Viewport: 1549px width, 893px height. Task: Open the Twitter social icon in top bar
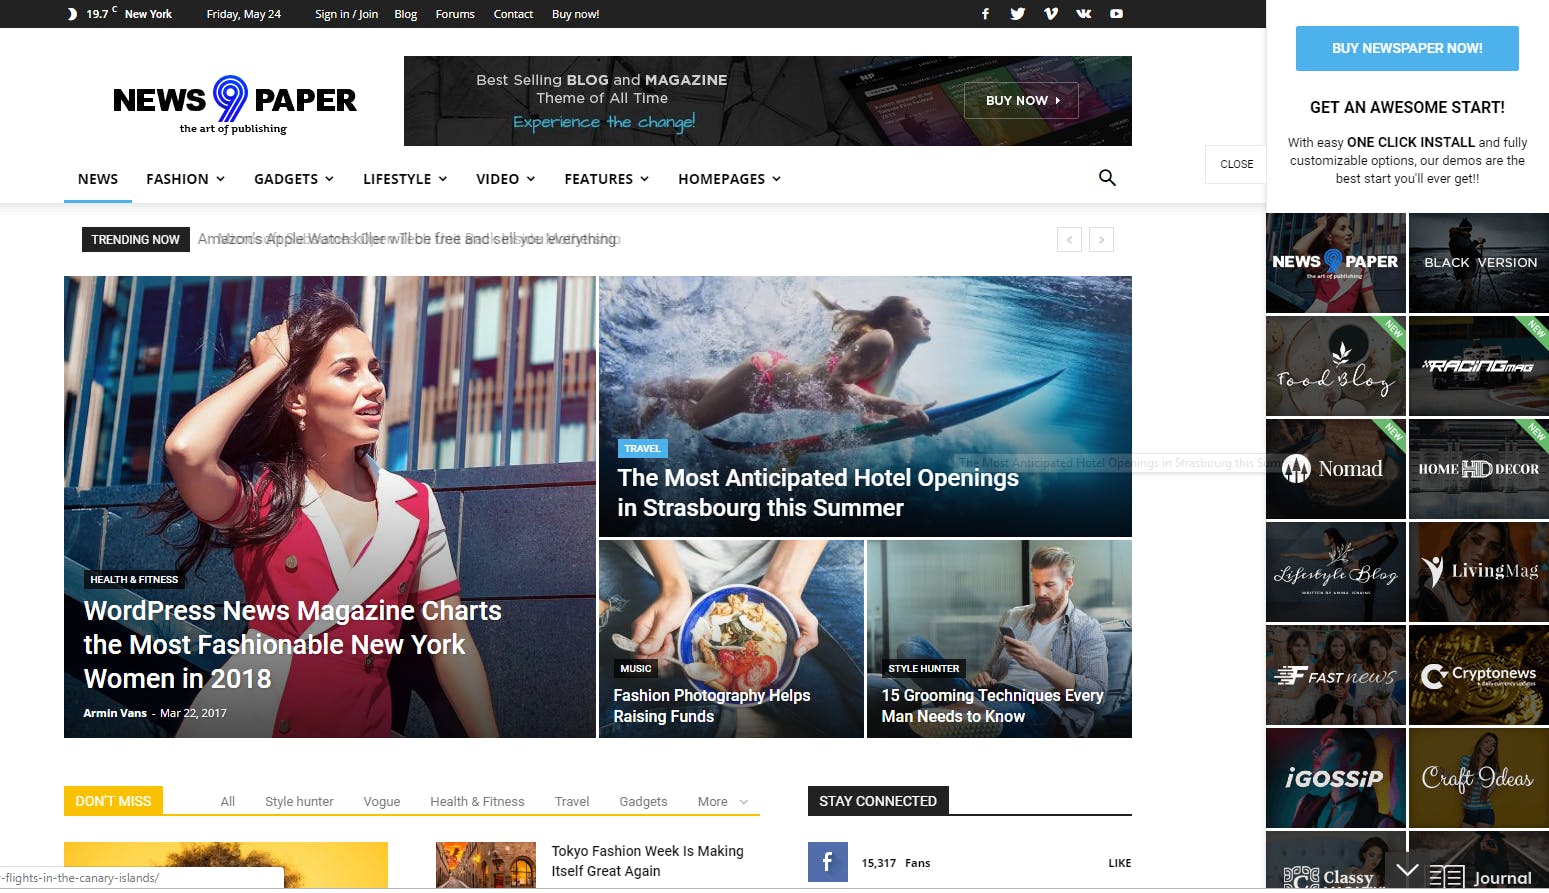[1017, 14]
